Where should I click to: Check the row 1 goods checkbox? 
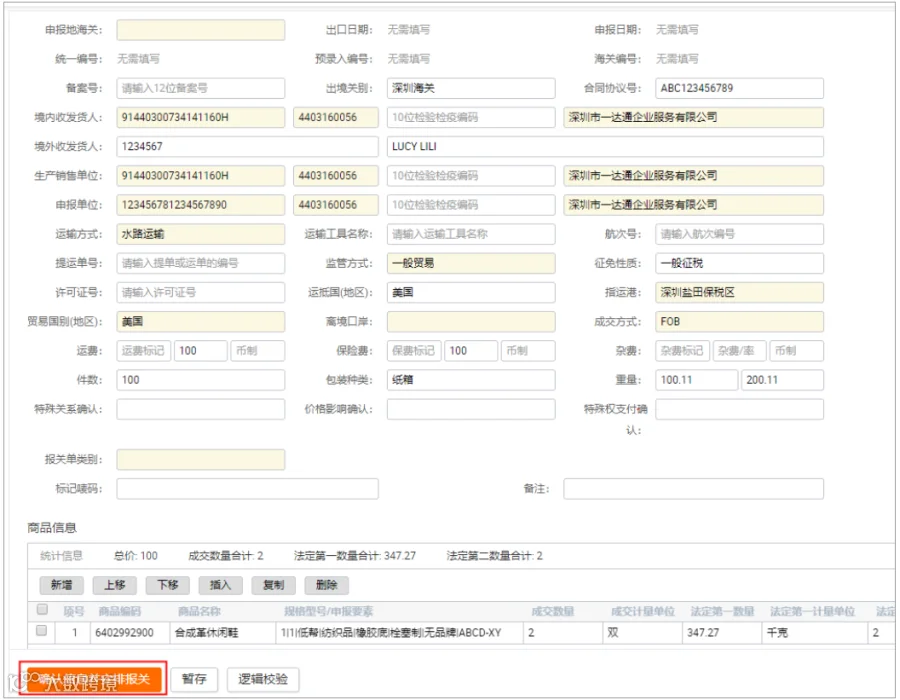(x=41, y=631)
